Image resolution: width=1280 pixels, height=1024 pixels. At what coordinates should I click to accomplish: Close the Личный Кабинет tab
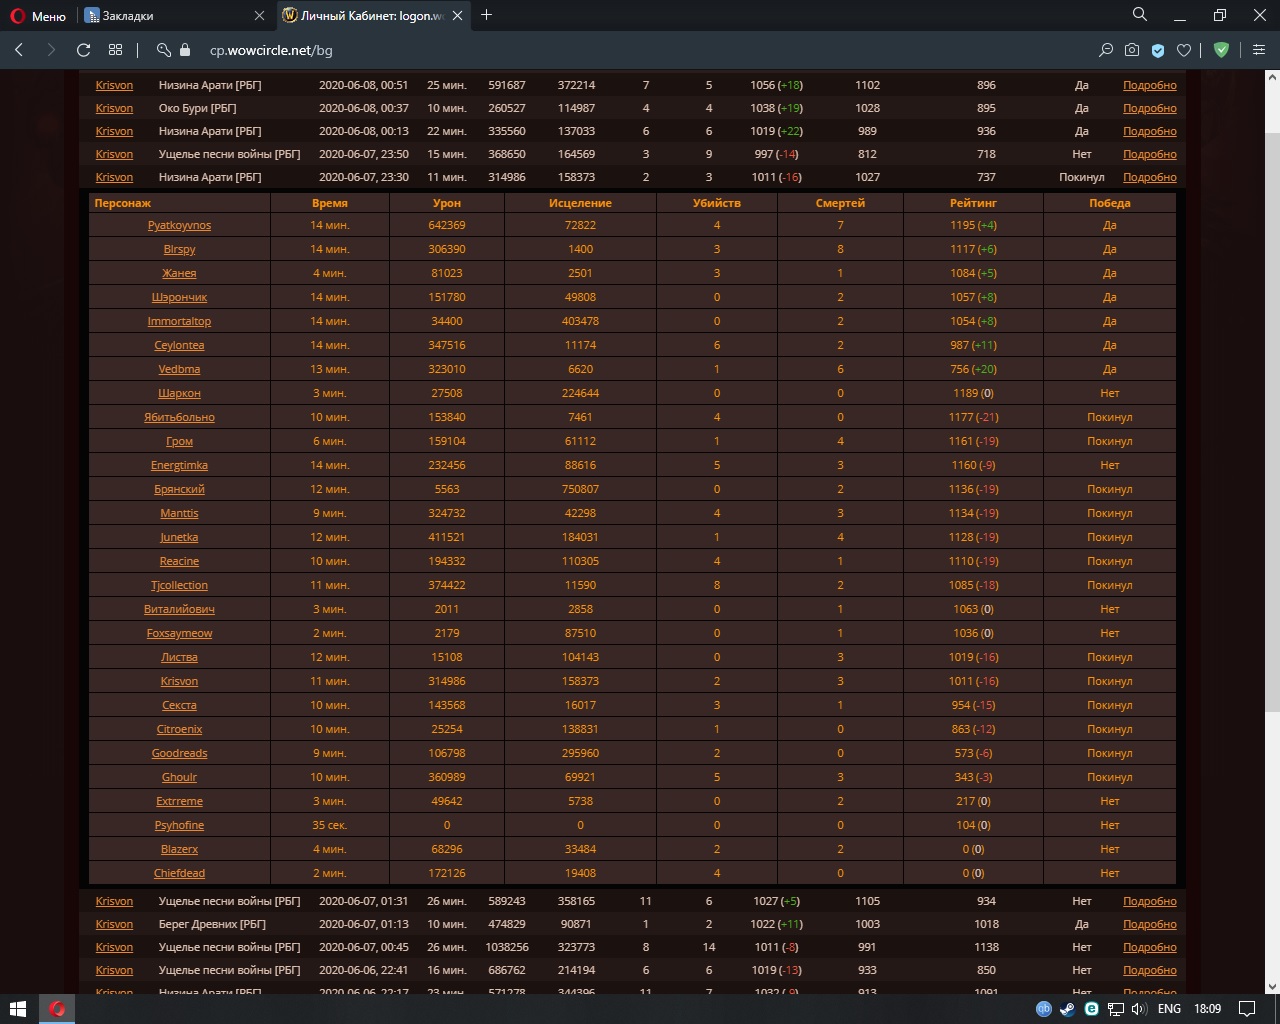(x=458, y=16)
